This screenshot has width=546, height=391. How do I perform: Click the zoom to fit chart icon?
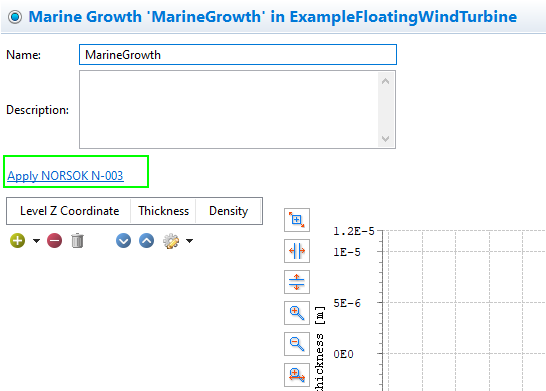(297, 220)
